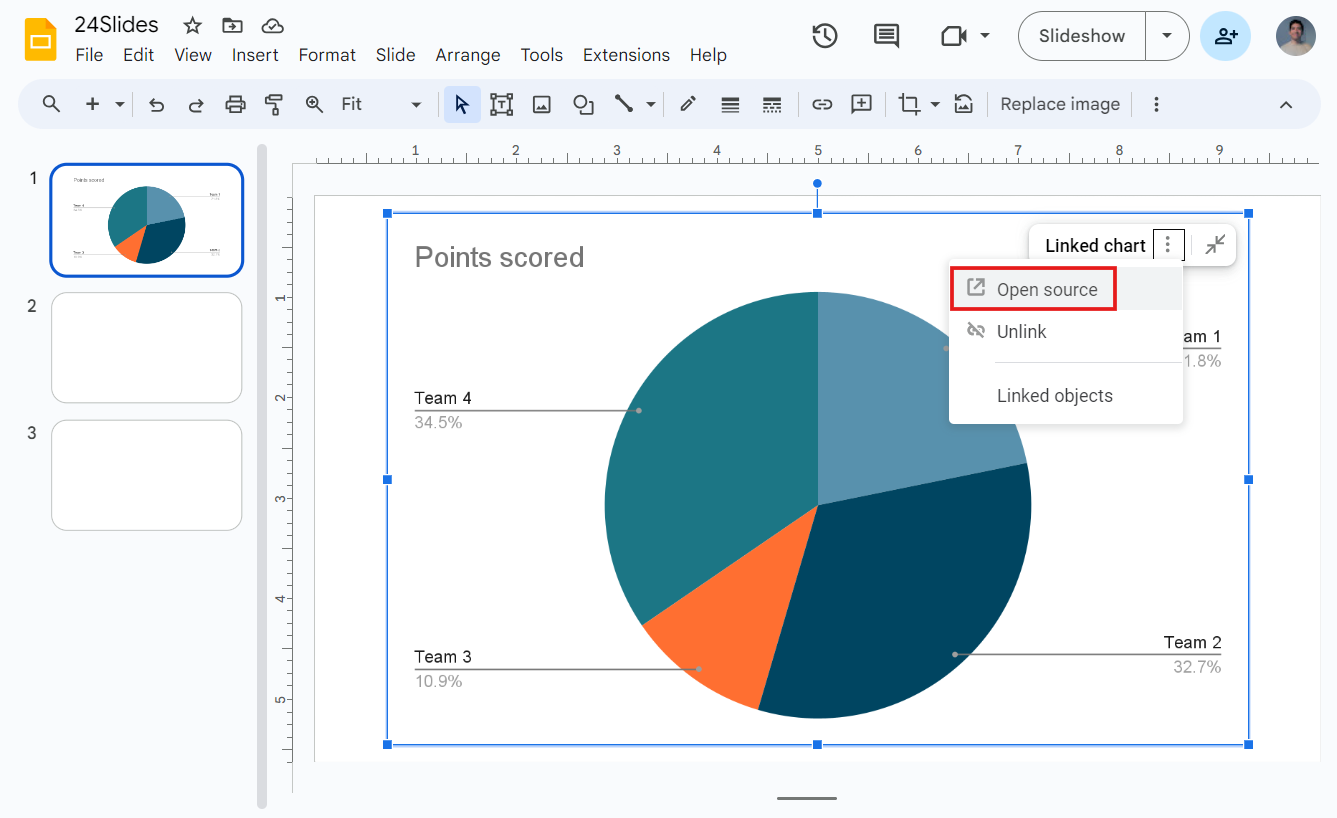Select blank slide 3 thumbnail
The height and width of the screenshot is (818, 1337).
(147, 475)
